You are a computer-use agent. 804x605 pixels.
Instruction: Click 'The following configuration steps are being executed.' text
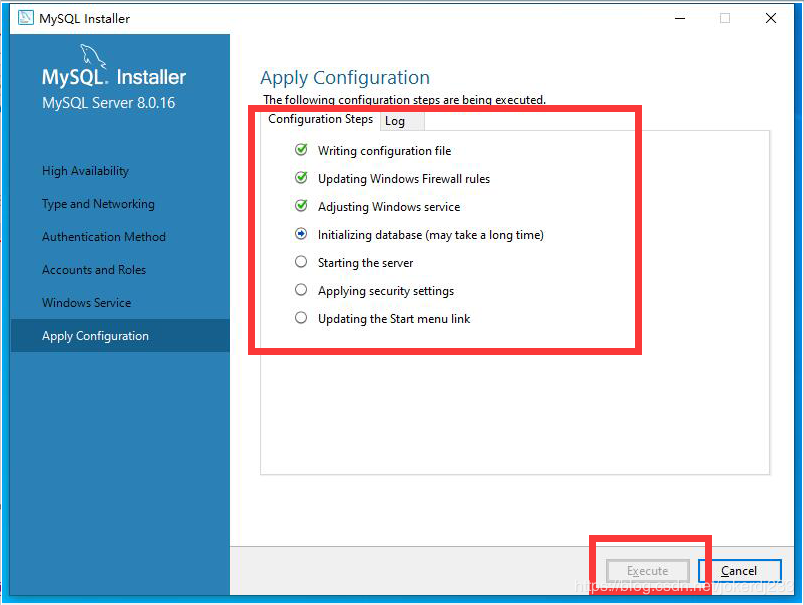coord(405,99)
